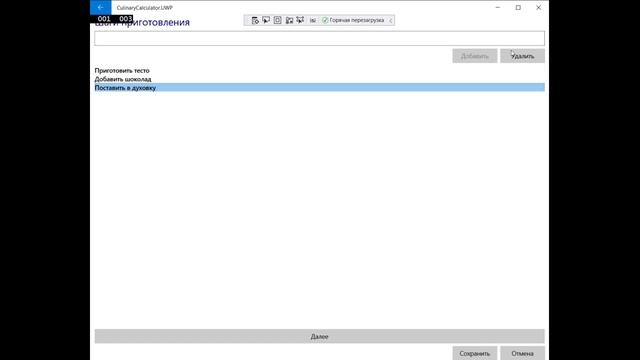Click the Далее button
This screenshot has height=360, width=640.
click(x=319, y=336)
